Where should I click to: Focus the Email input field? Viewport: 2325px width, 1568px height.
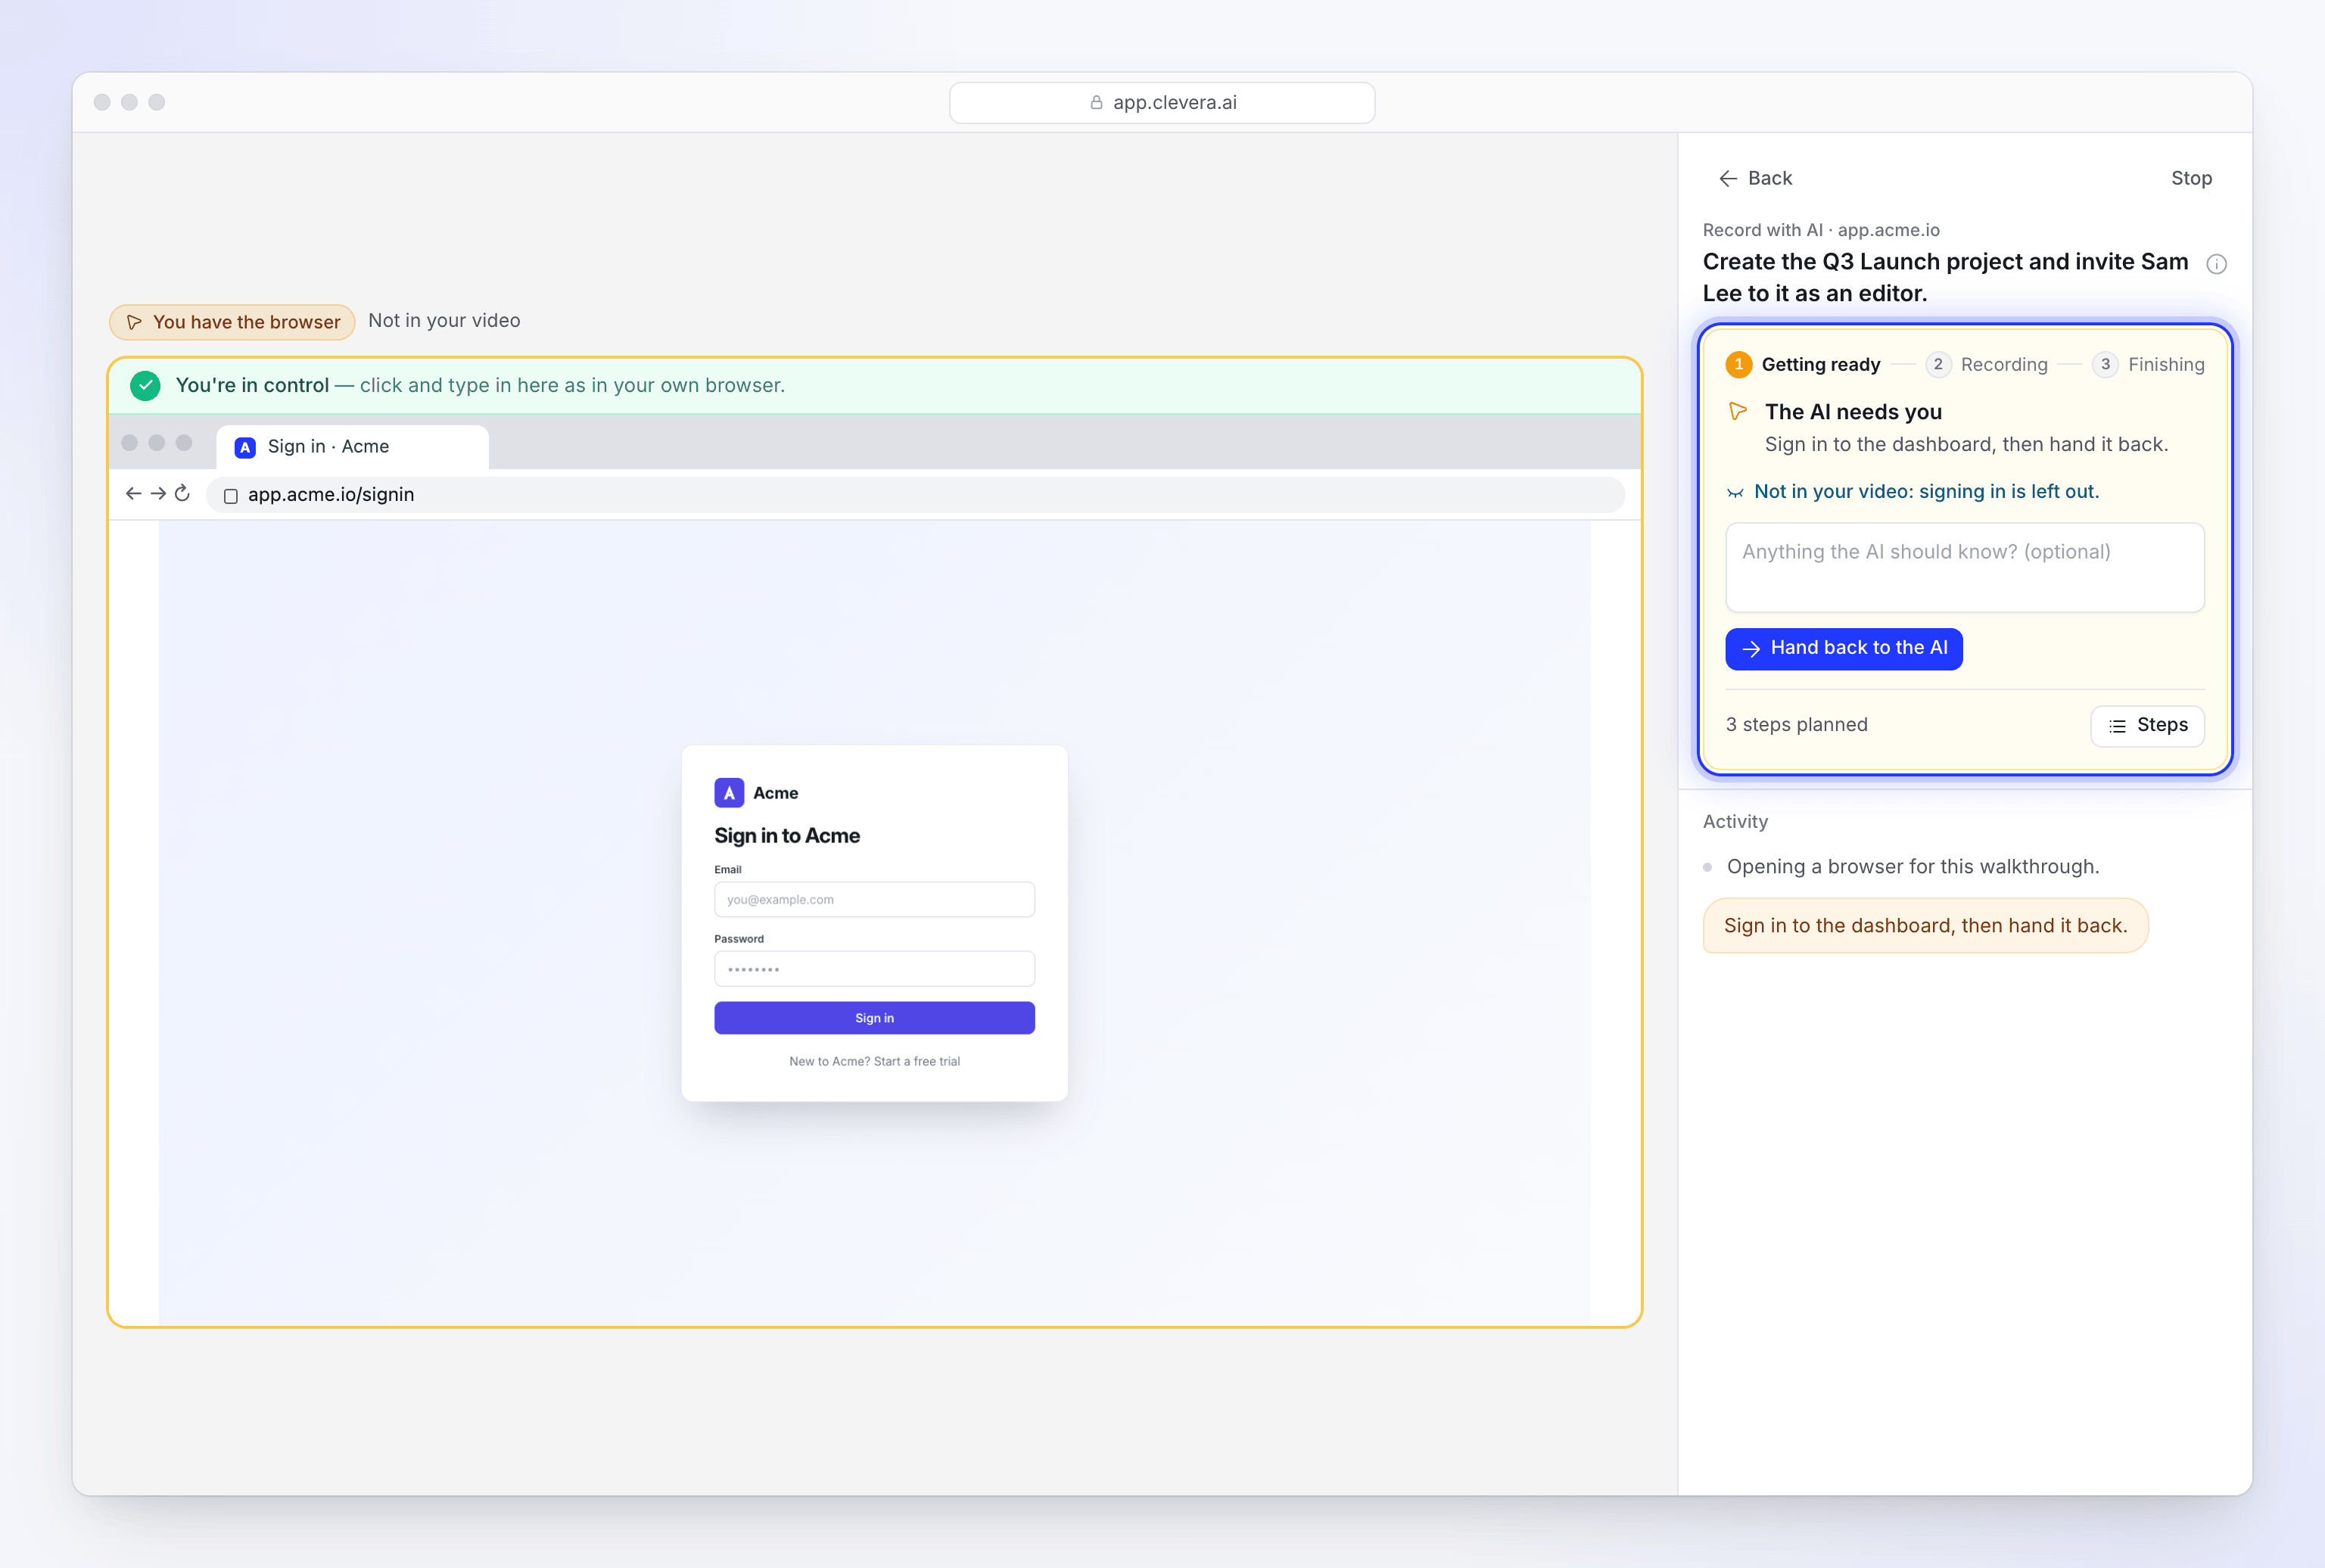click(874, 899)
